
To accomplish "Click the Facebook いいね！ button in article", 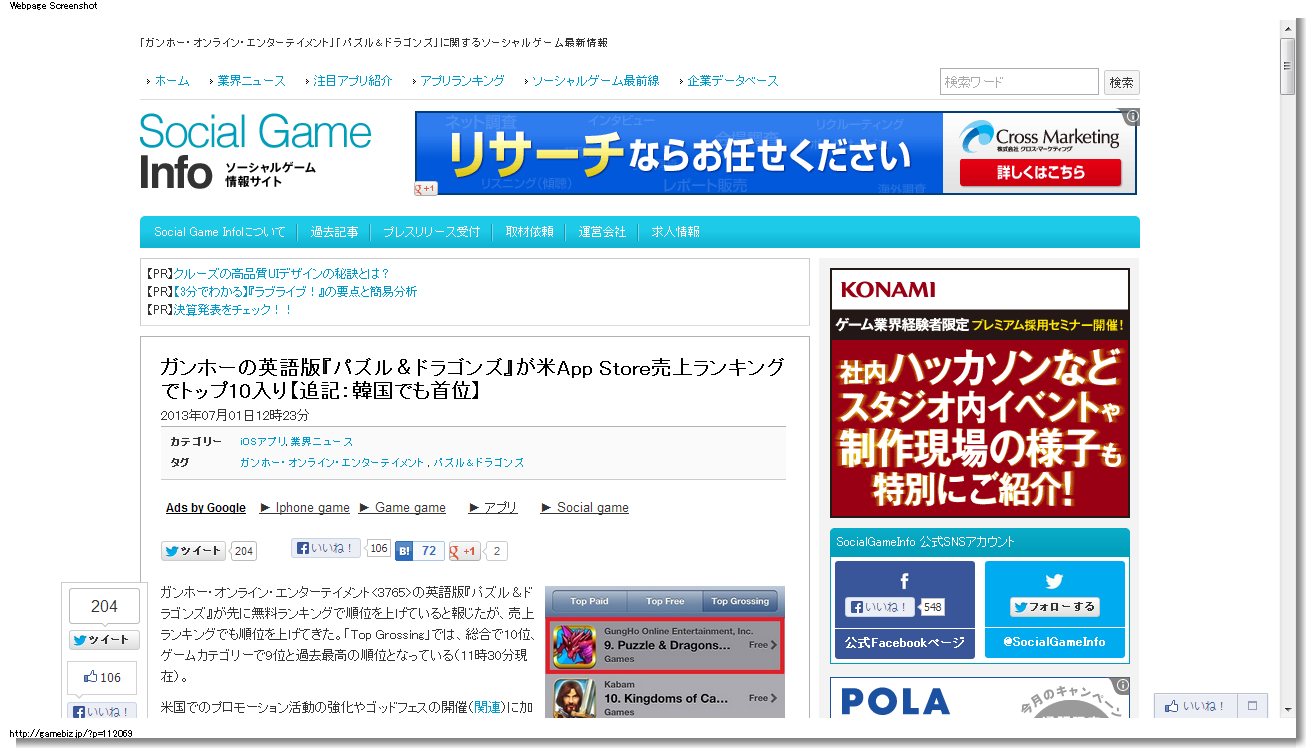I will click(326, 548).
